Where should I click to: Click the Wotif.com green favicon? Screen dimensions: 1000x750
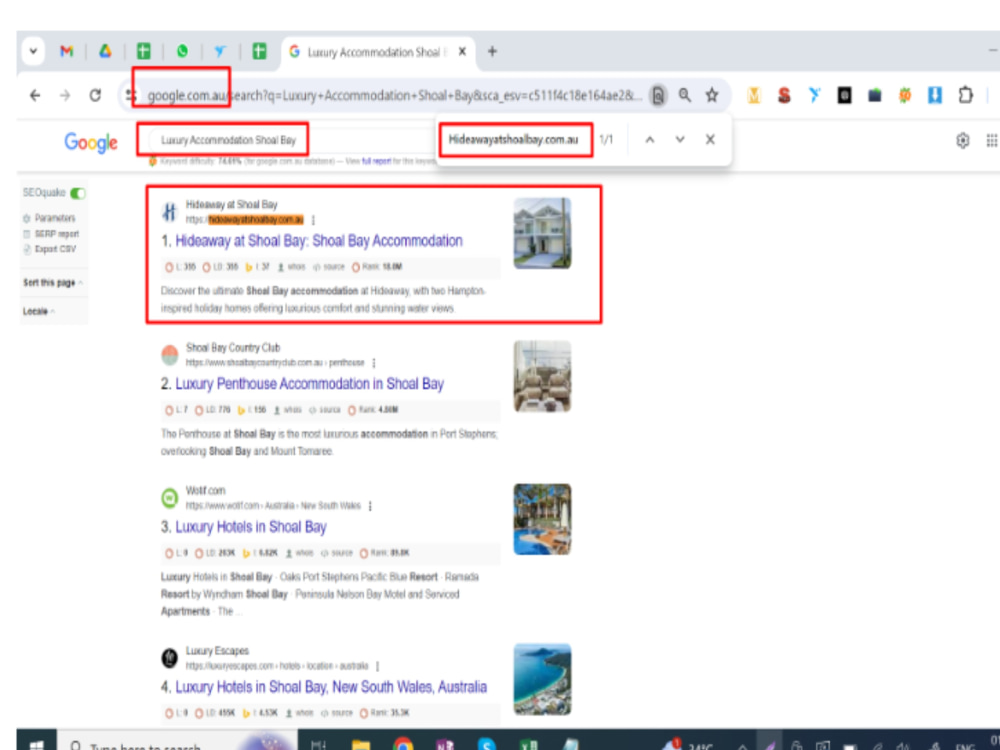point(170,498)
